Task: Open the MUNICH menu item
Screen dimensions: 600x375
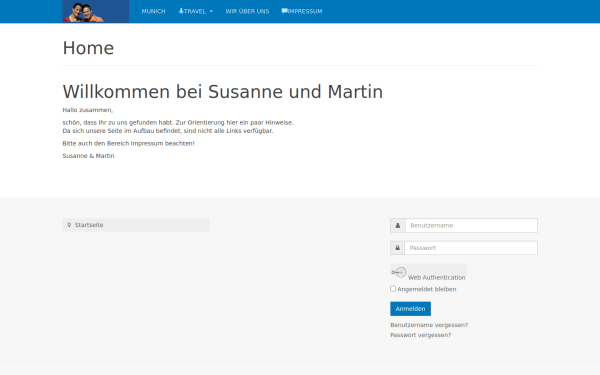Action: (x=153, y=11)
